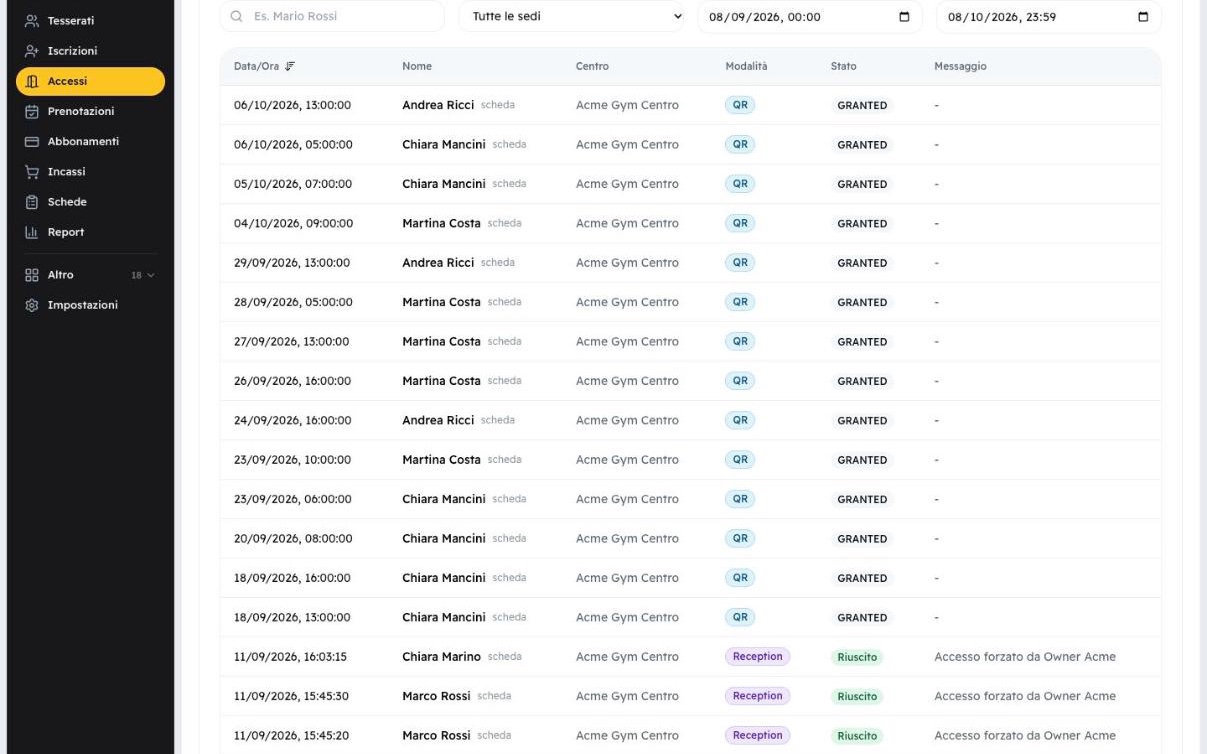The image size is (1207, 754).
Task: Open Impostazioni from the sidebar
Action: (90, 305)
